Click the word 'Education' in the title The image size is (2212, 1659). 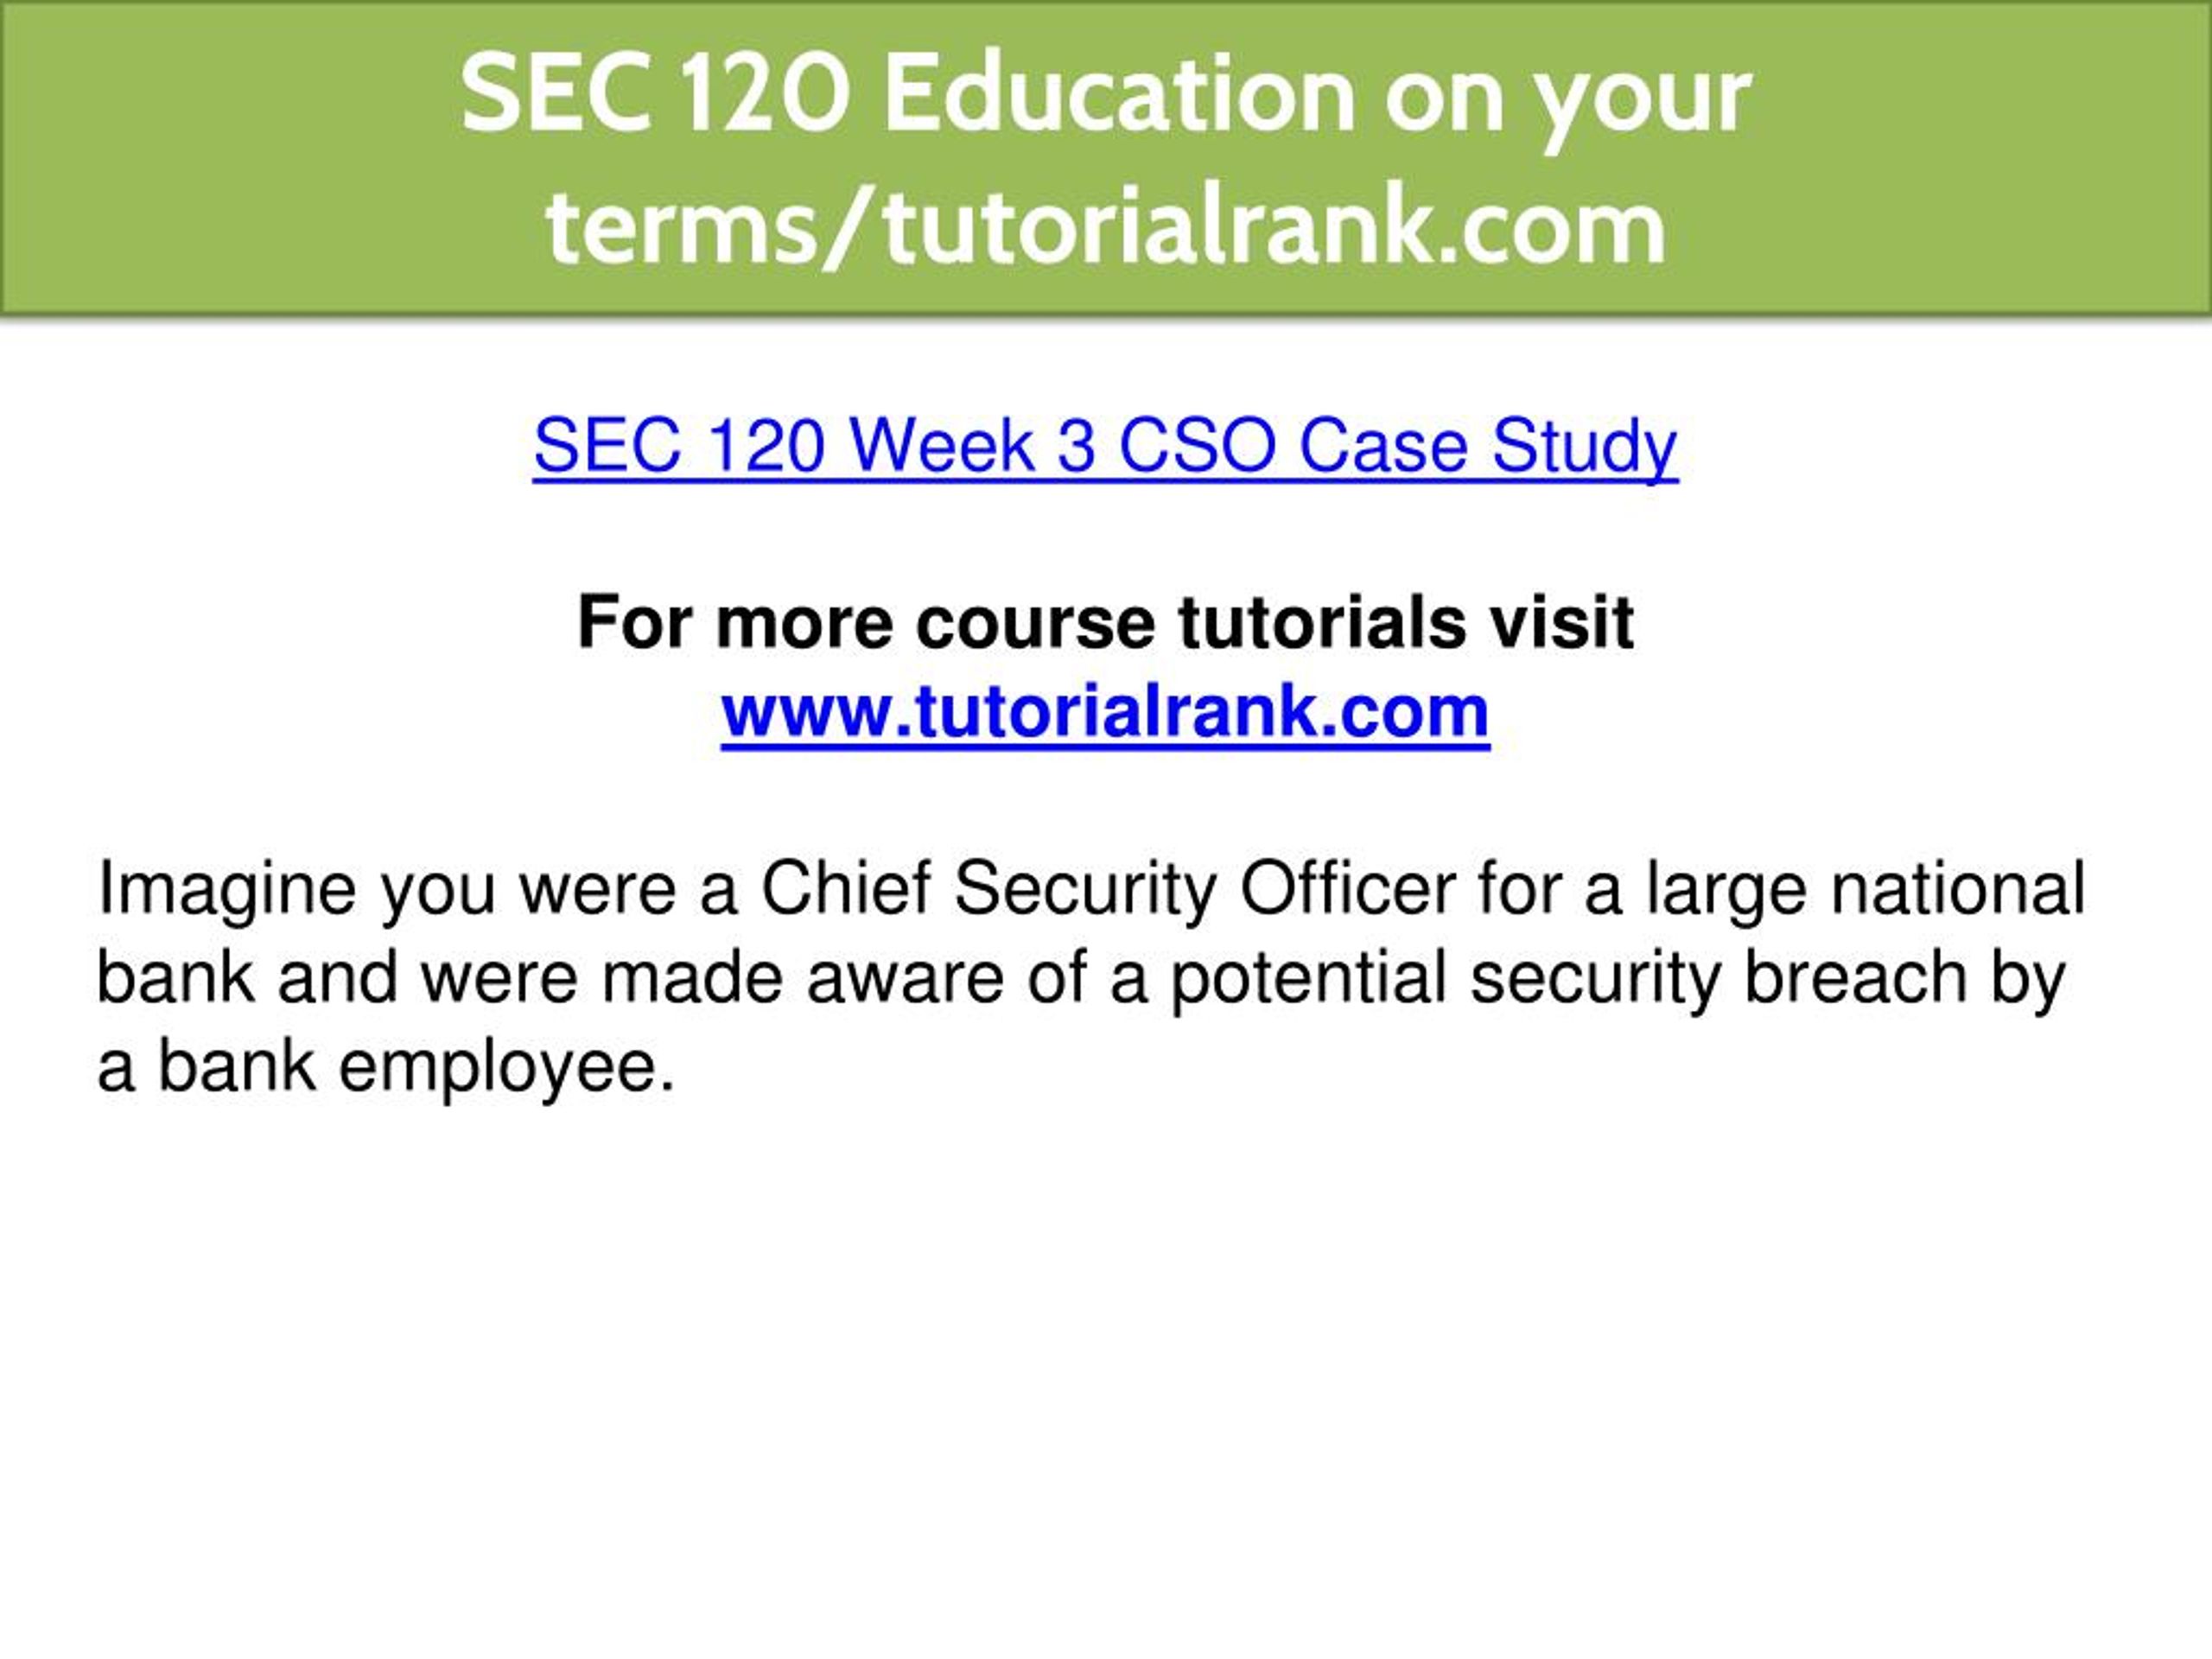pyautogui.click(x=1119, y=95)
